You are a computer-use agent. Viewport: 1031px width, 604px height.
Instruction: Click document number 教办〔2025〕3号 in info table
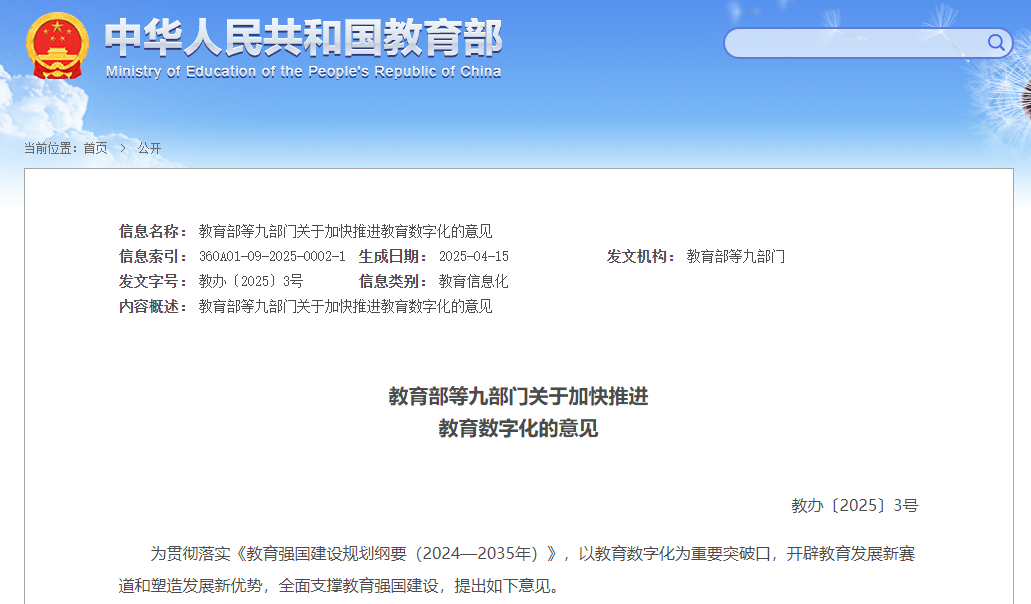pos(251,281)
